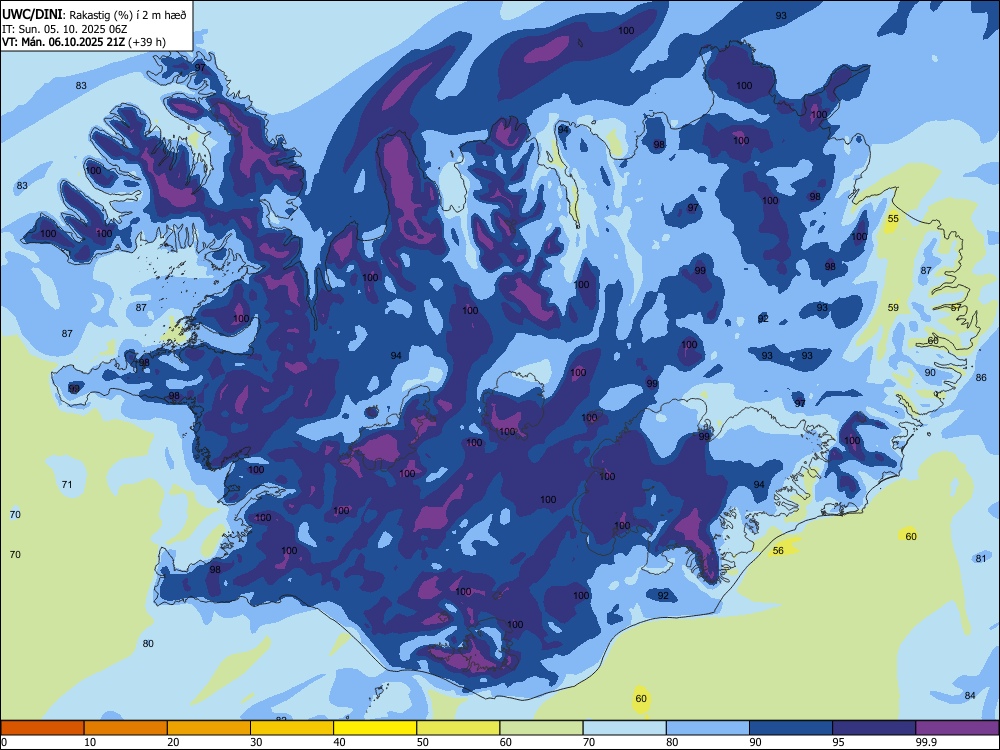Click the '57' humidity value on the map
Viewport: 1000px width, 750px height.
956,307
